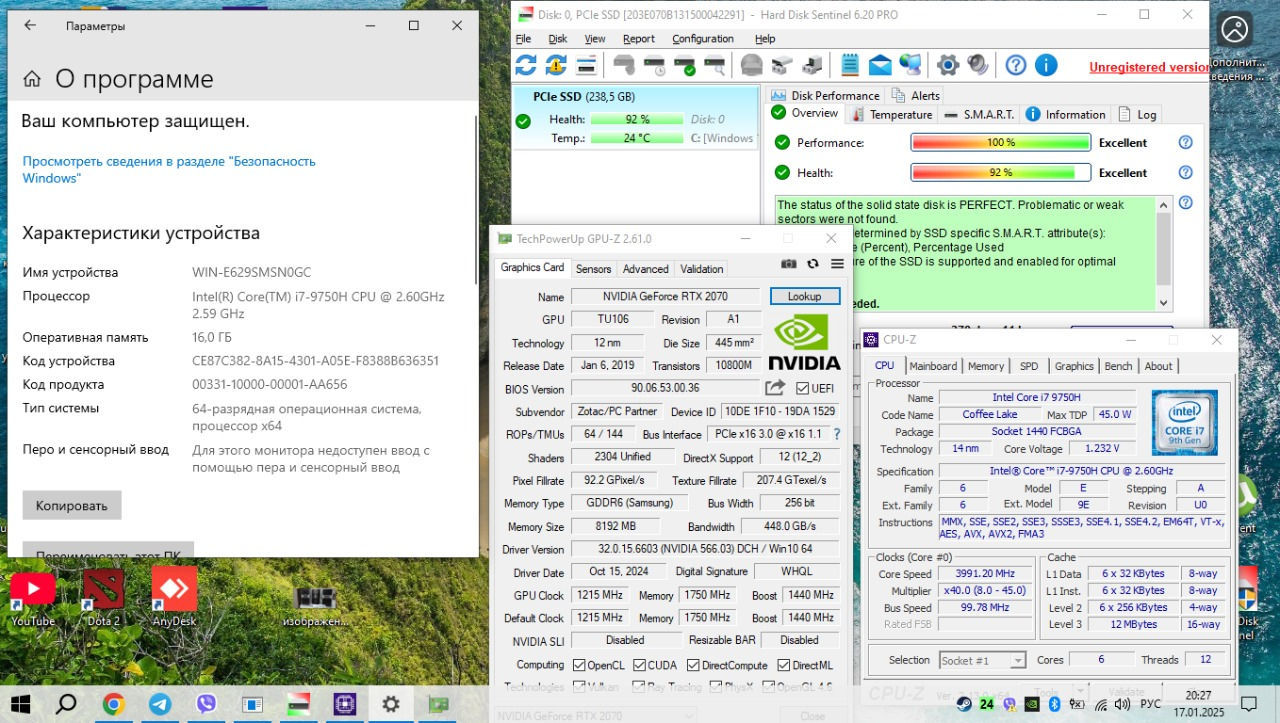1280x723 pixels.
Task: Click the Копировать button in Settings
Action: 72,505
